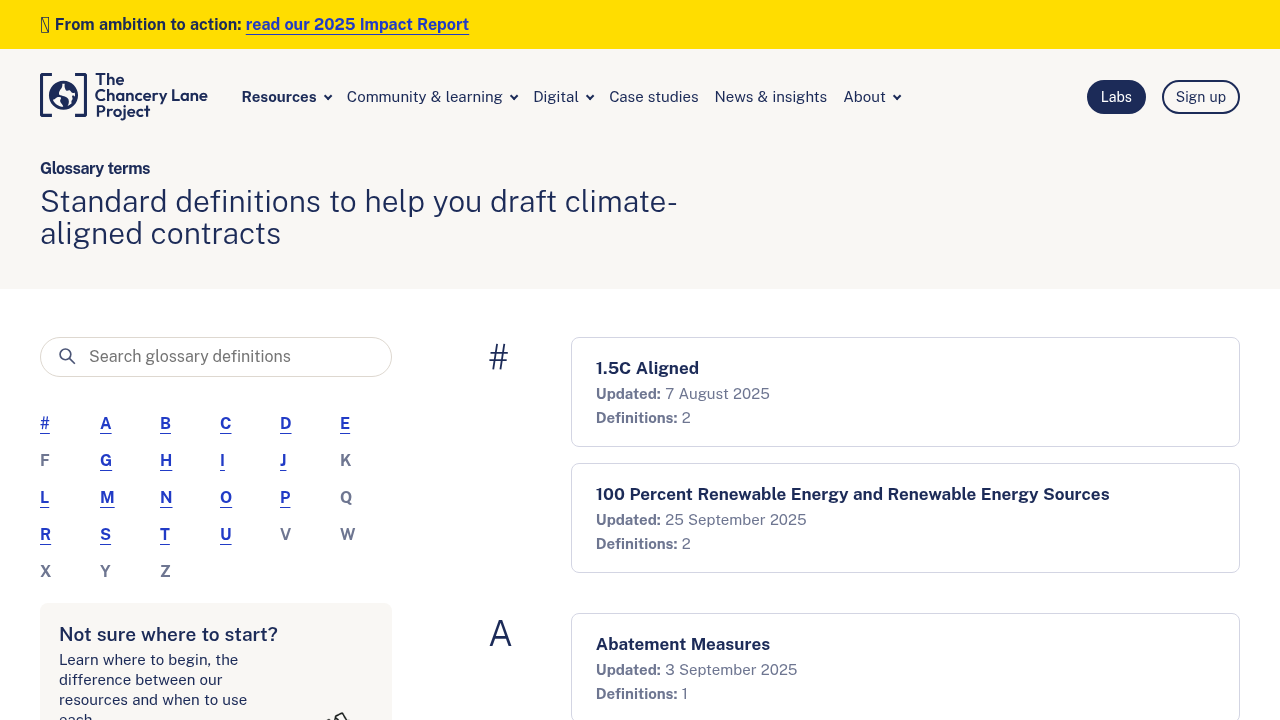This screenshot has width=1280, height=720.
Task: Jump to letter U terms
Action: (226, 535)
